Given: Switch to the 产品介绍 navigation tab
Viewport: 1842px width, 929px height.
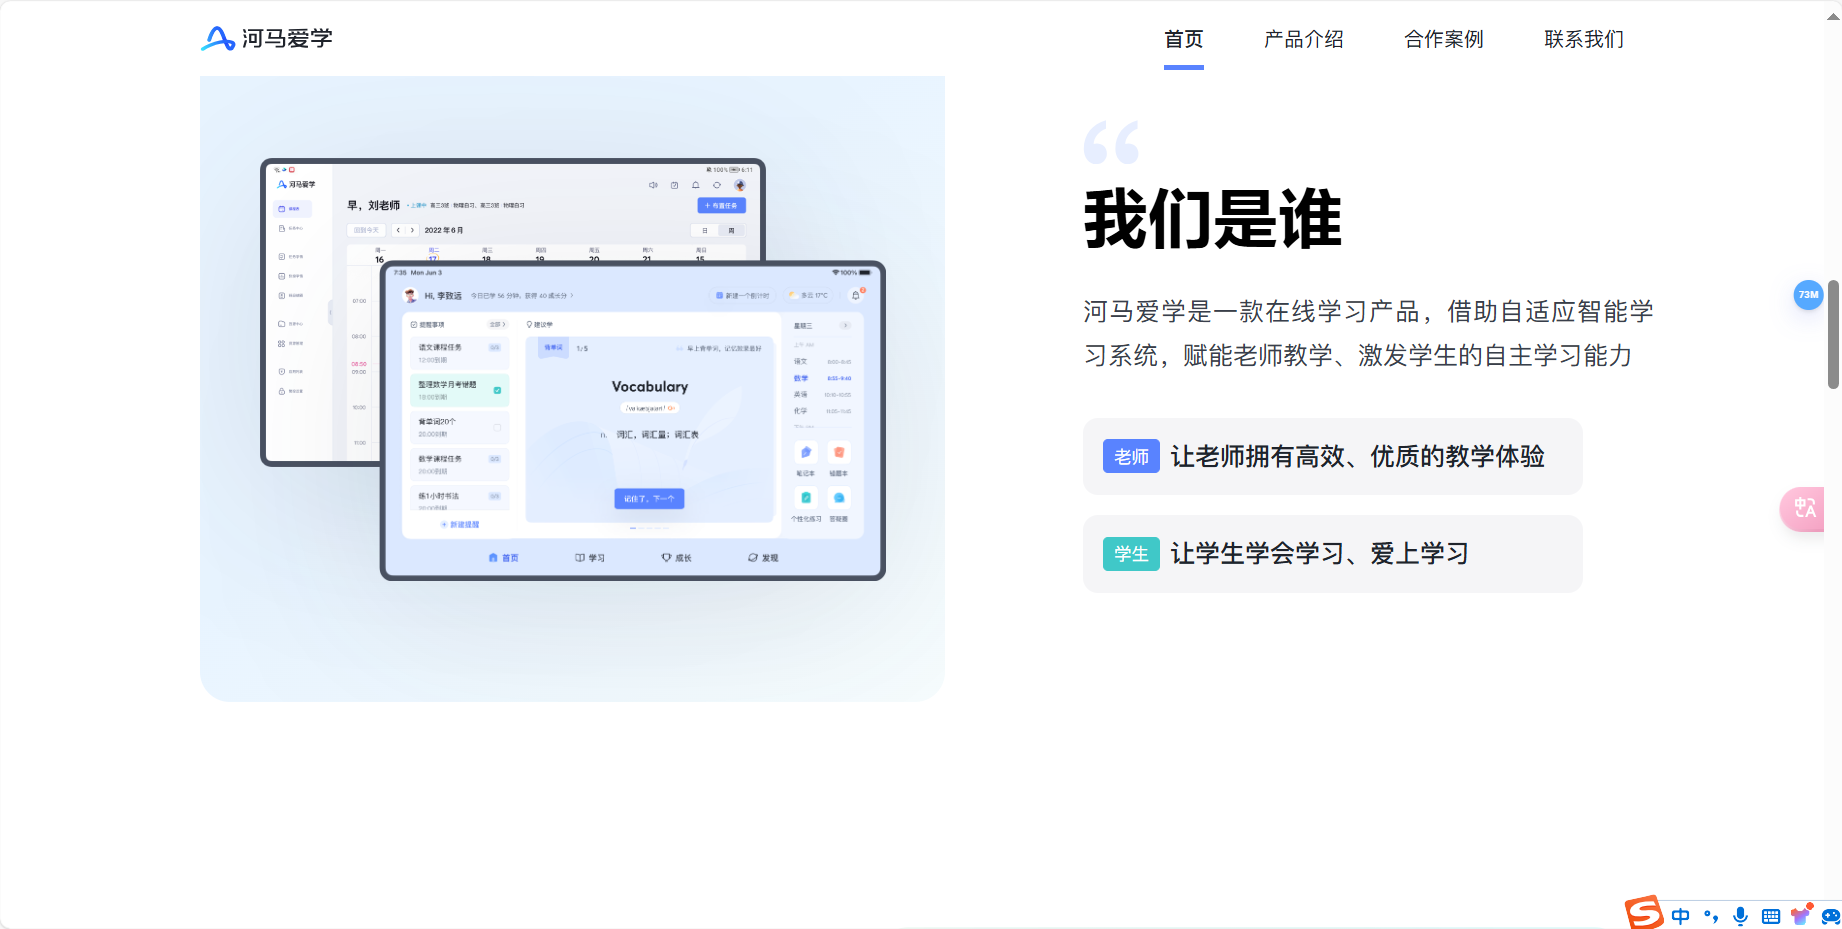Looking at the screenshot, I should coord(1302,39).
